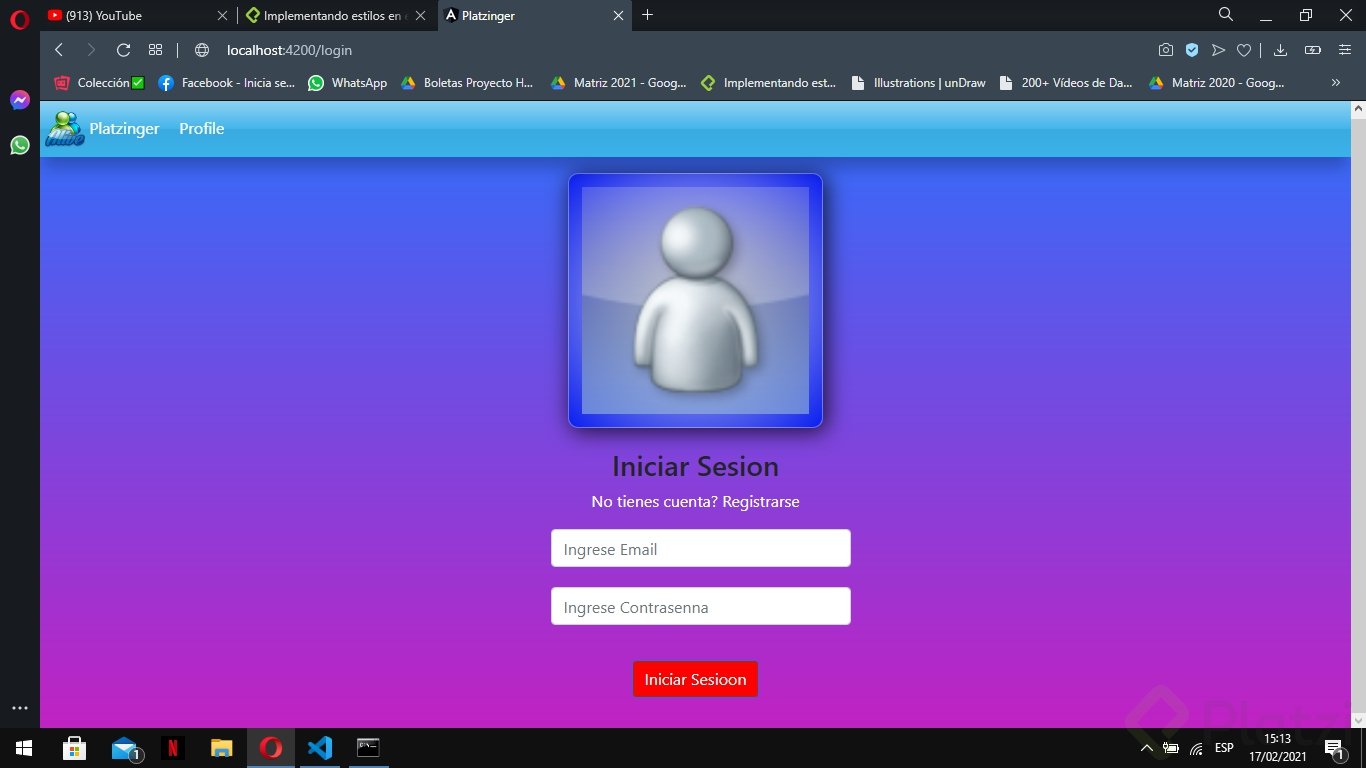This screenshot has height=768, width=1366.
Task: Switch to Visual Studio Code in taskbar
Action: coord(320,748)
